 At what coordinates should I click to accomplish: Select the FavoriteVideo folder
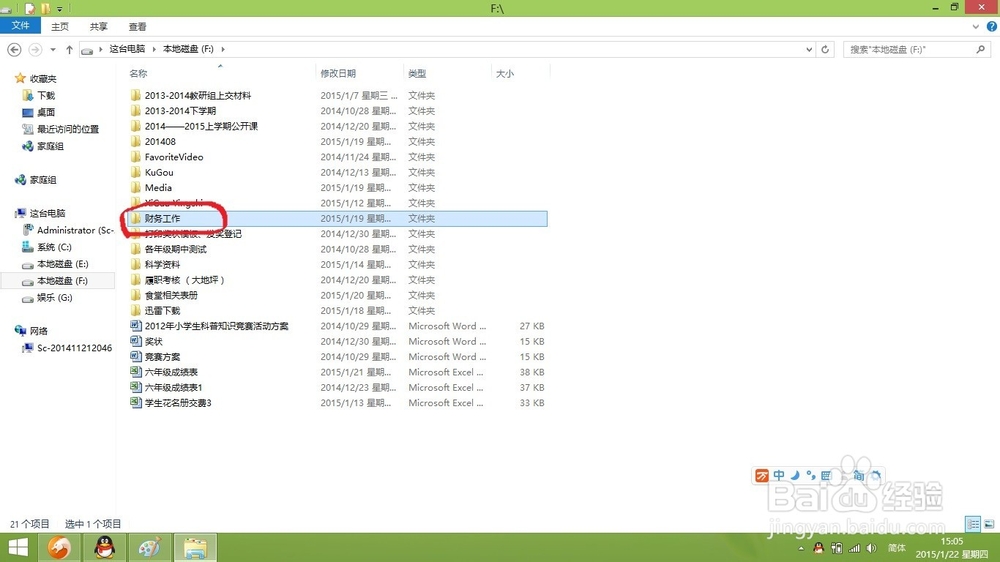tap(173, 157)
